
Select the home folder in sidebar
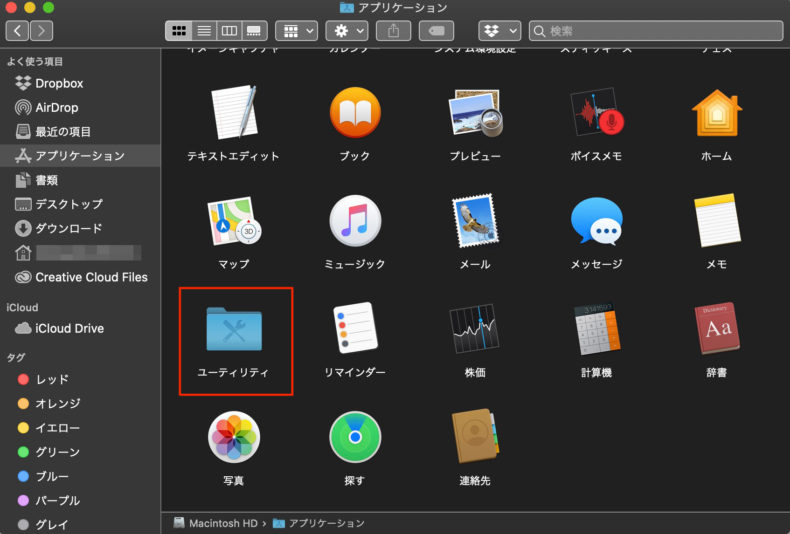81,252
